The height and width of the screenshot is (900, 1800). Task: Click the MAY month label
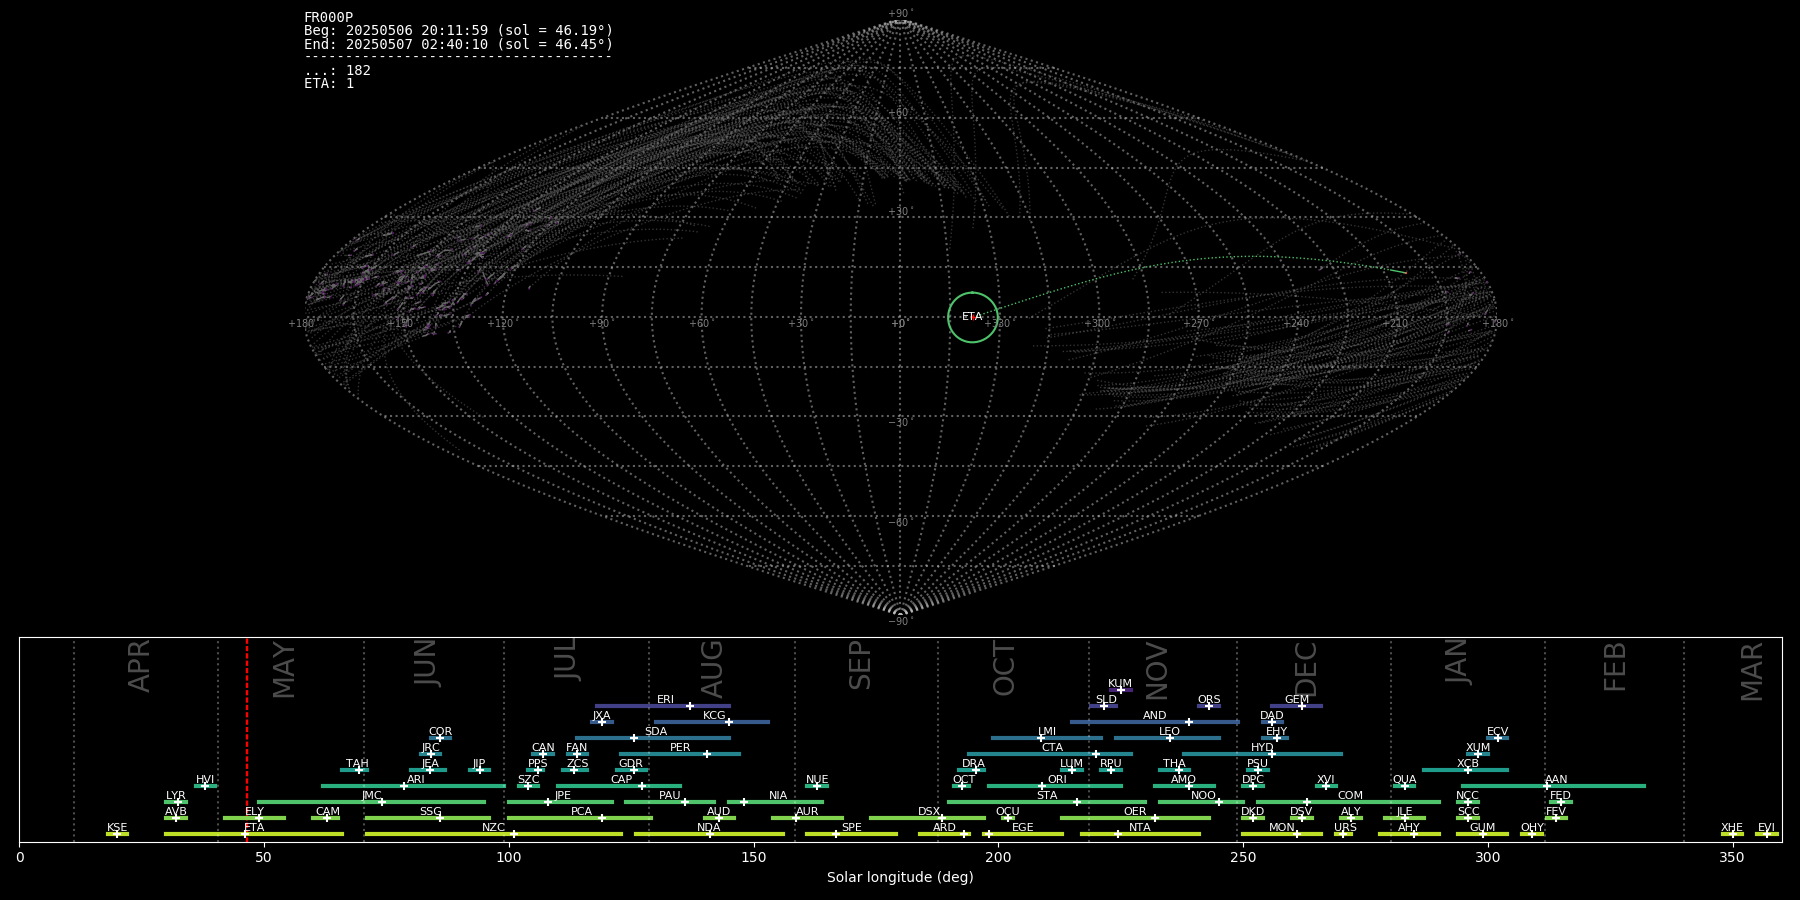[x=284, y=670]
